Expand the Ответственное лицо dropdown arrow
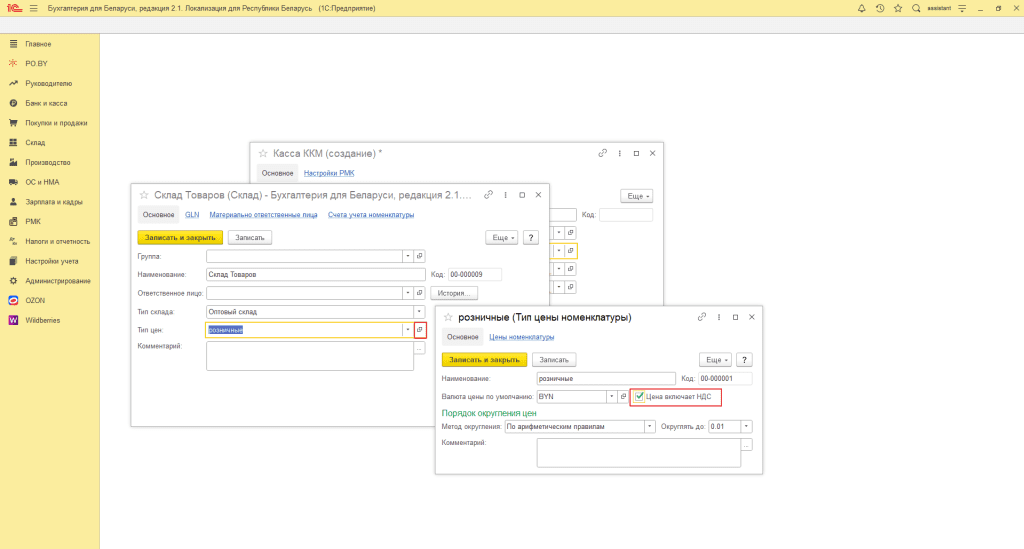The width and height of the screenshot is (1024, 549). click(x=408, y=293)
